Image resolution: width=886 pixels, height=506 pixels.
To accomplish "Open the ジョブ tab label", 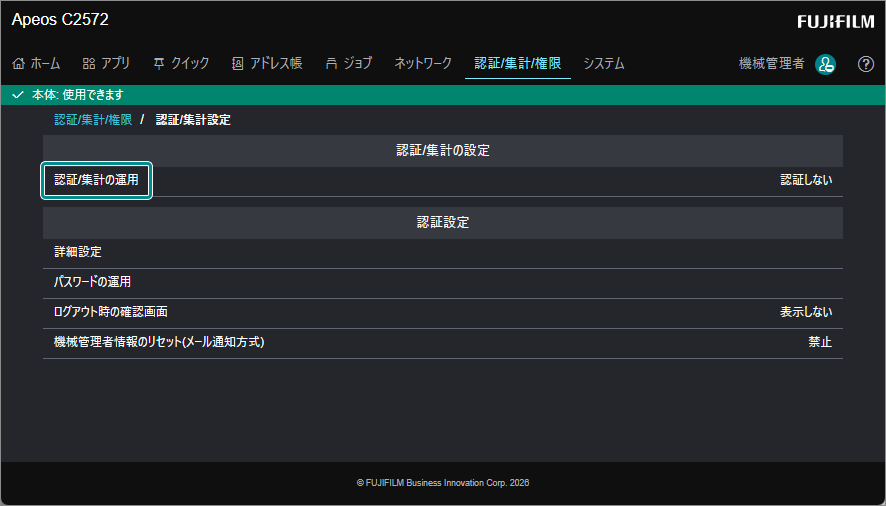I will (358, 63).
